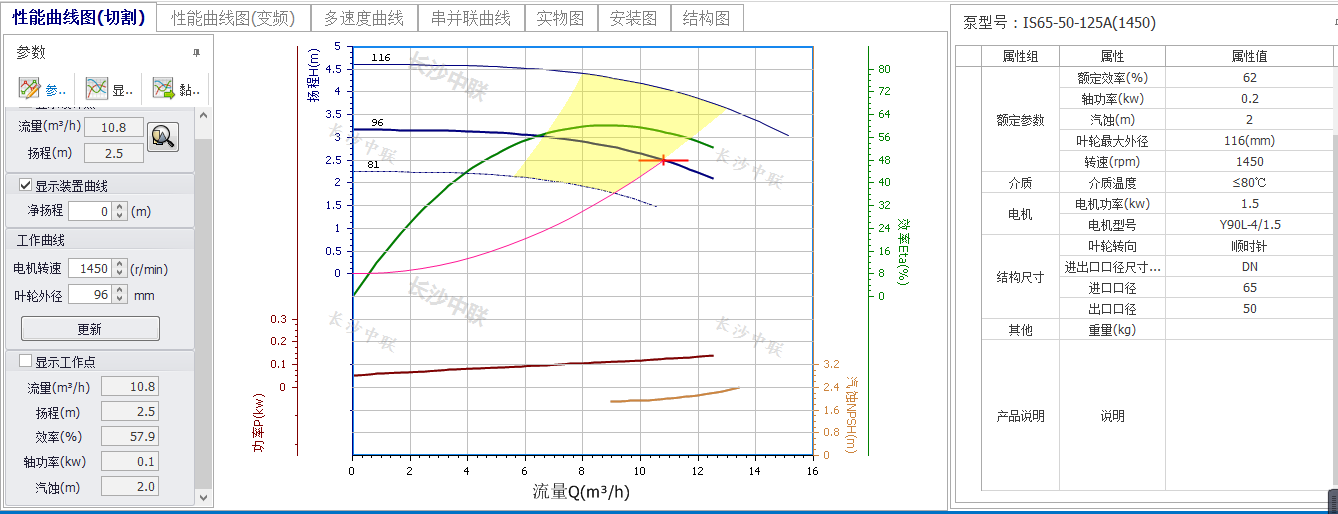Open the 安装图 tab
The width and height of the screenshot is (1338, 514).
pyautogui.click(x=633, y=18)
